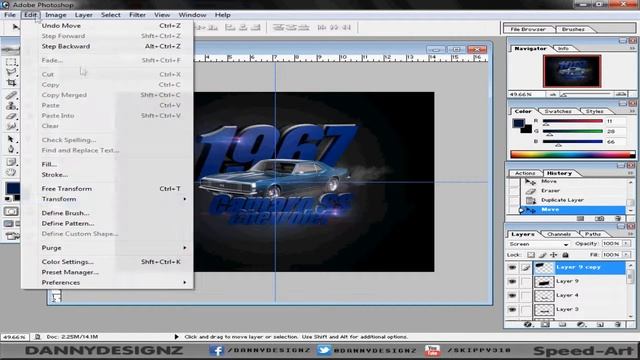Click the Create new set folder icon

click(x=562, y=324)
